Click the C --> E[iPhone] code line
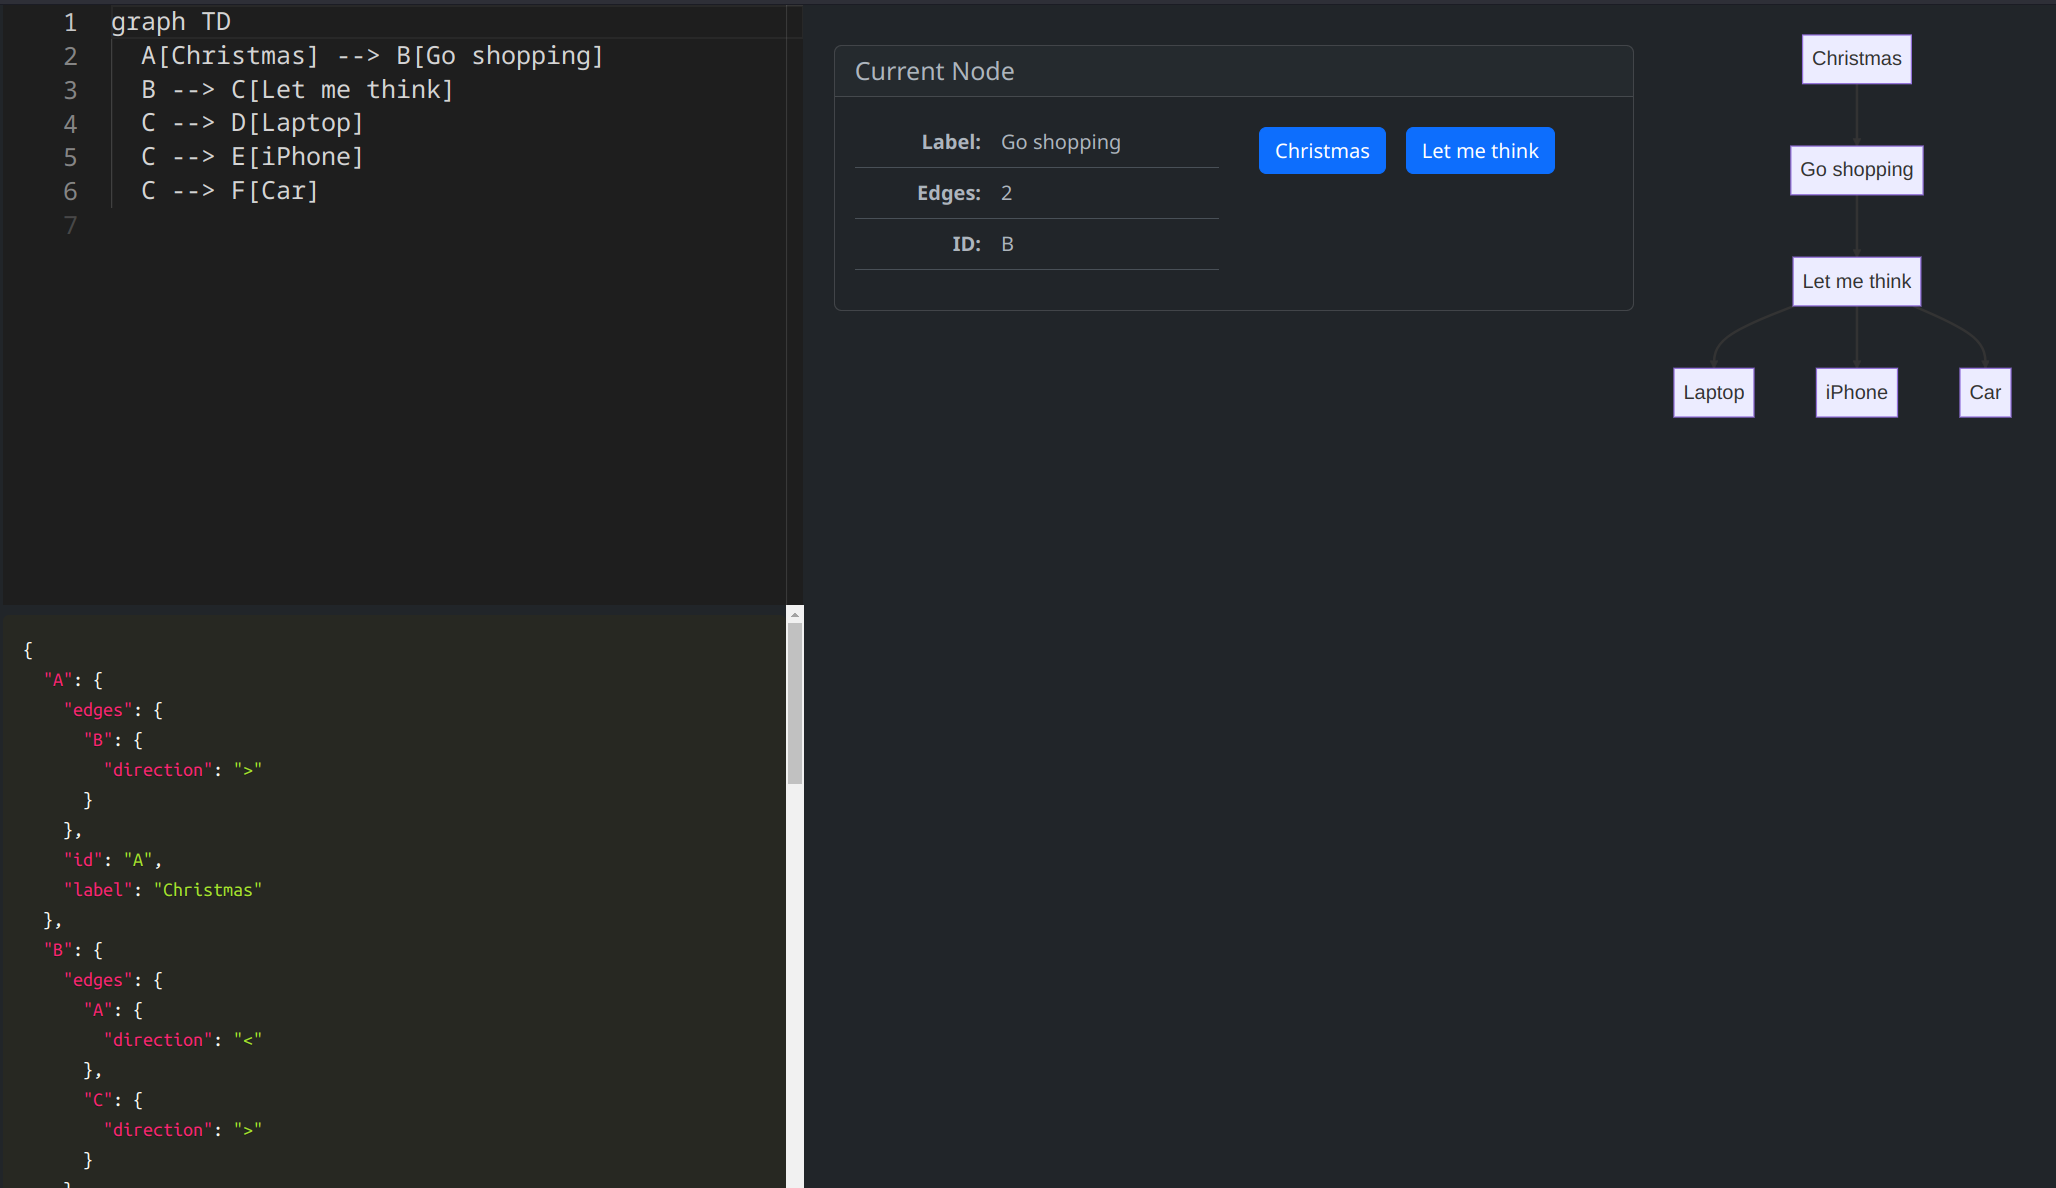Screen dimensions: 2056x1188 [x=252, y=157]
